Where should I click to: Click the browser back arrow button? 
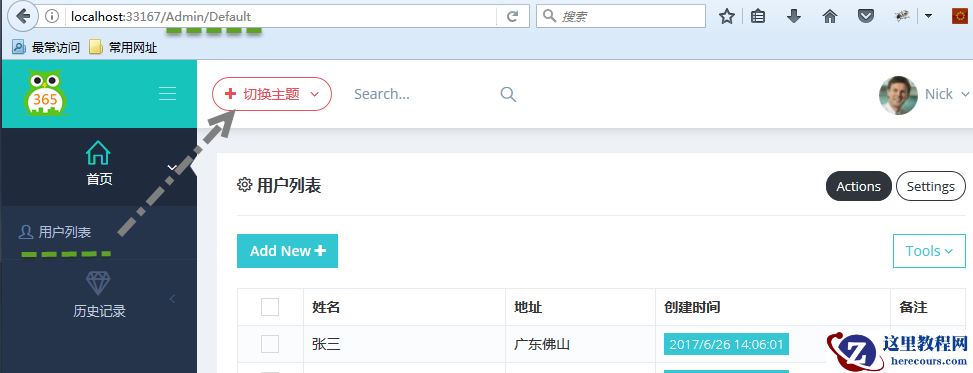point(24,16)
